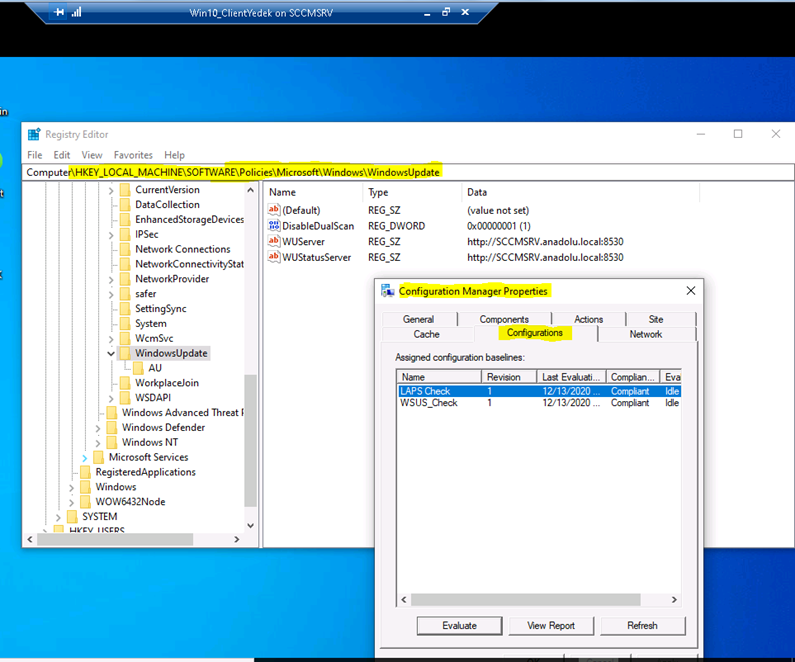Click the Refresh button
The image size is (795, 662).
click(x=642, y=626)
